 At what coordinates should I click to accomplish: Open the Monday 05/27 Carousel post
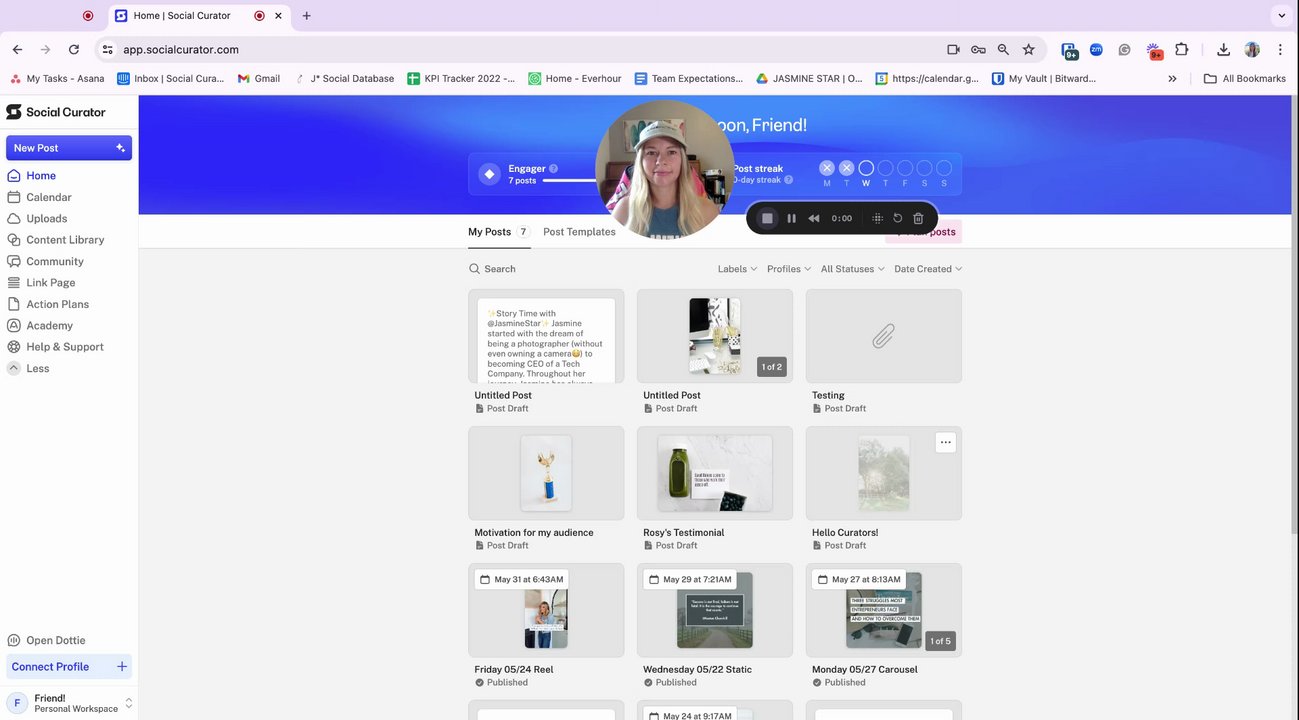(884, 610)
